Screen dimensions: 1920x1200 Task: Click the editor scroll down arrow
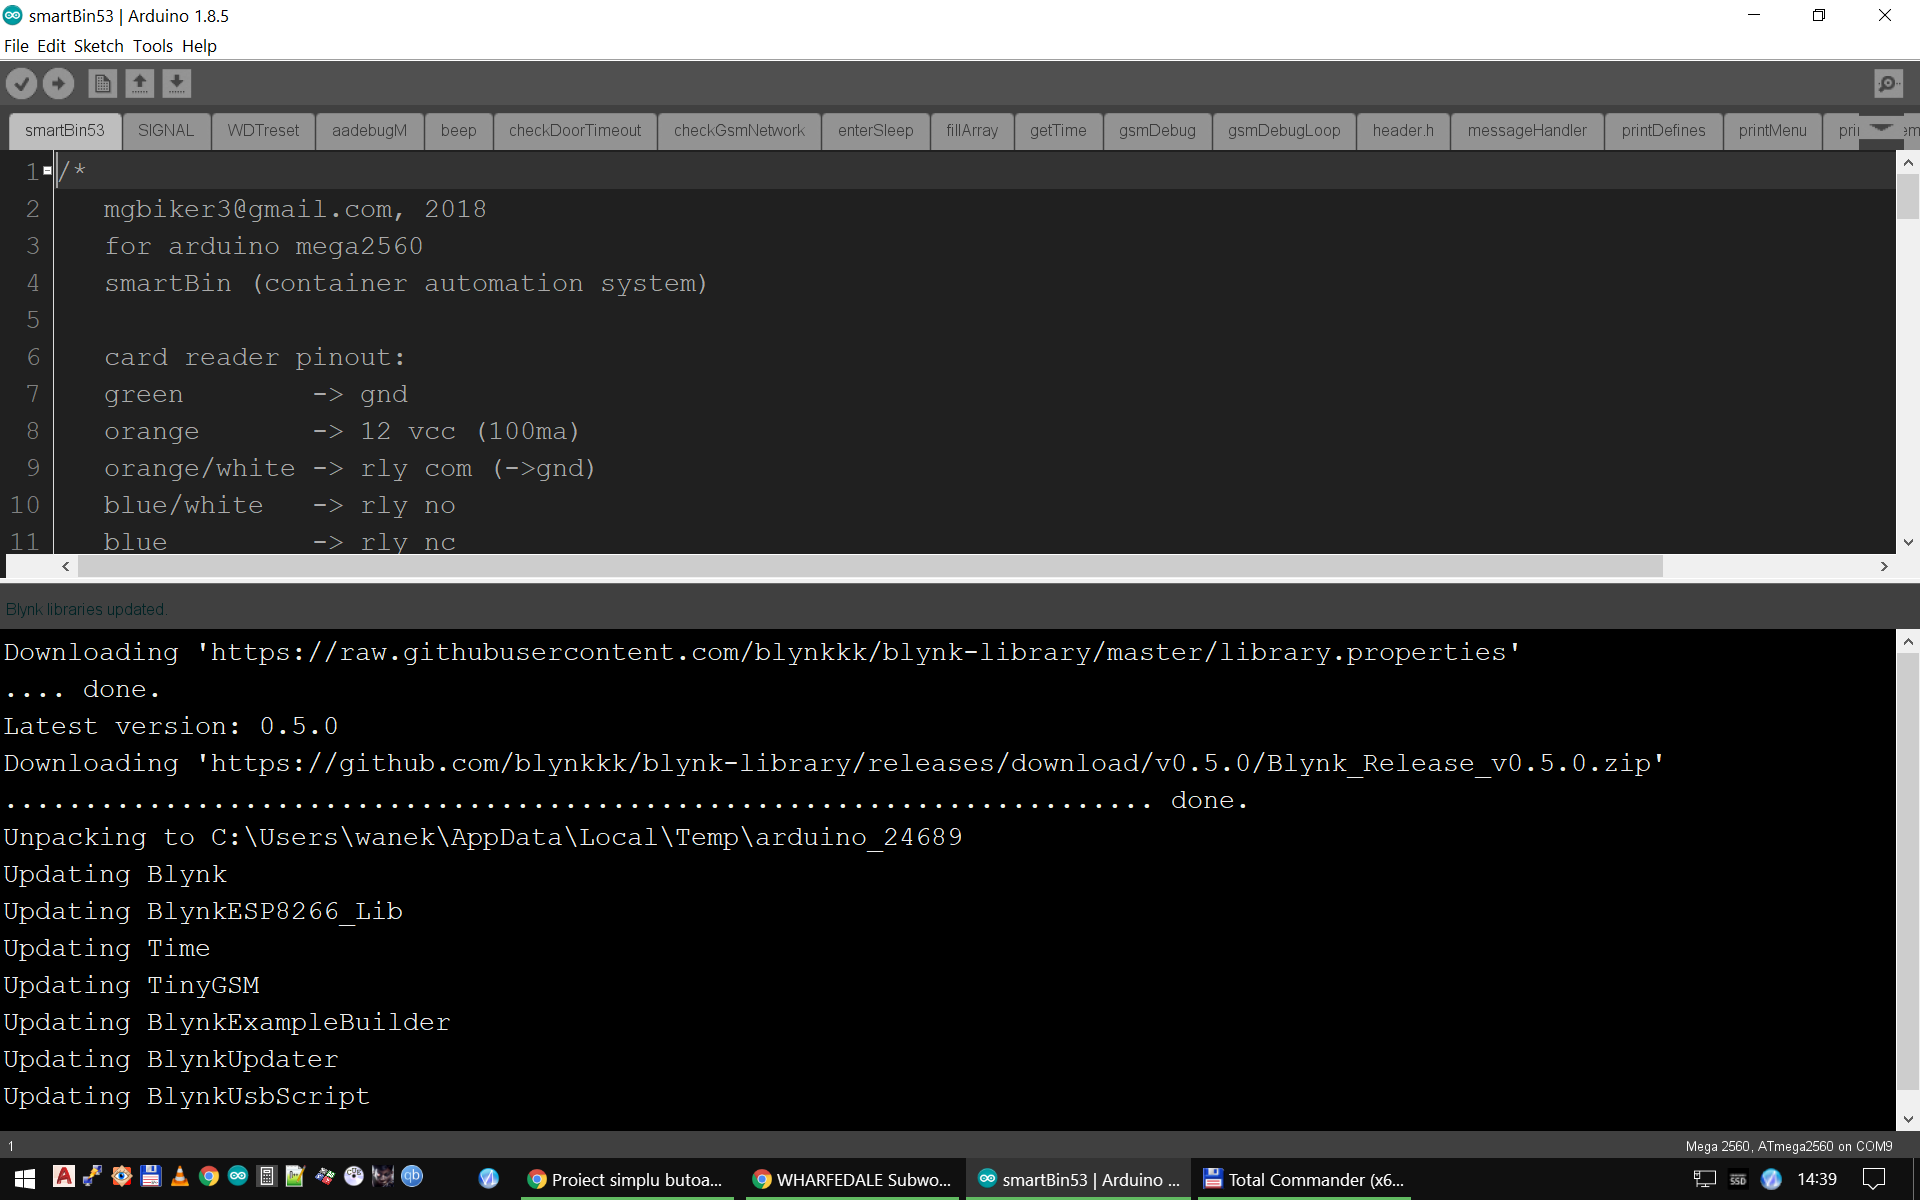tap(1908, 542)
